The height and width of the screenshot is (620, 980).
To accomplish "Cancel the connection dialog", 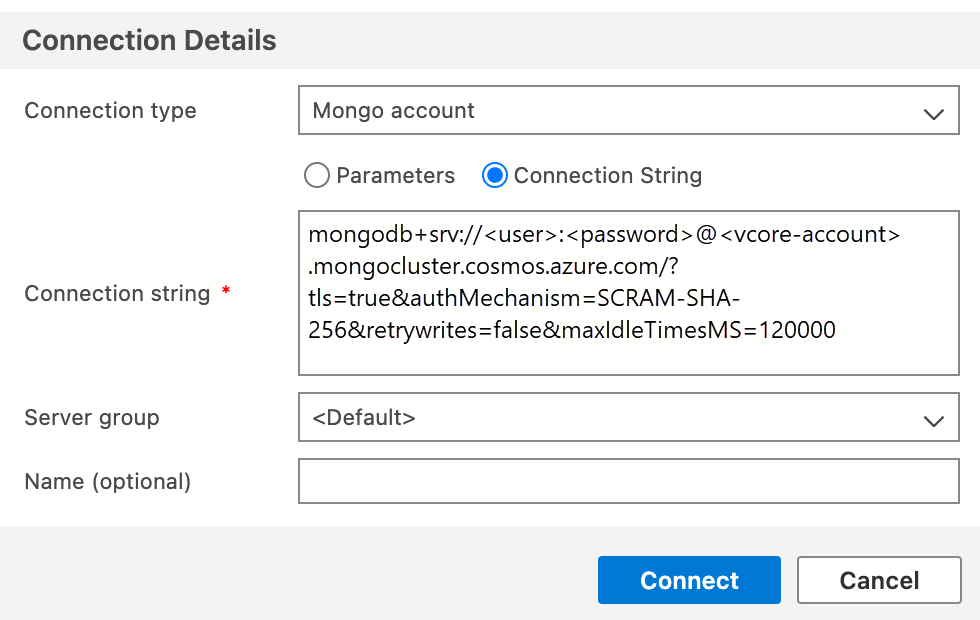I will coord(879,581).
